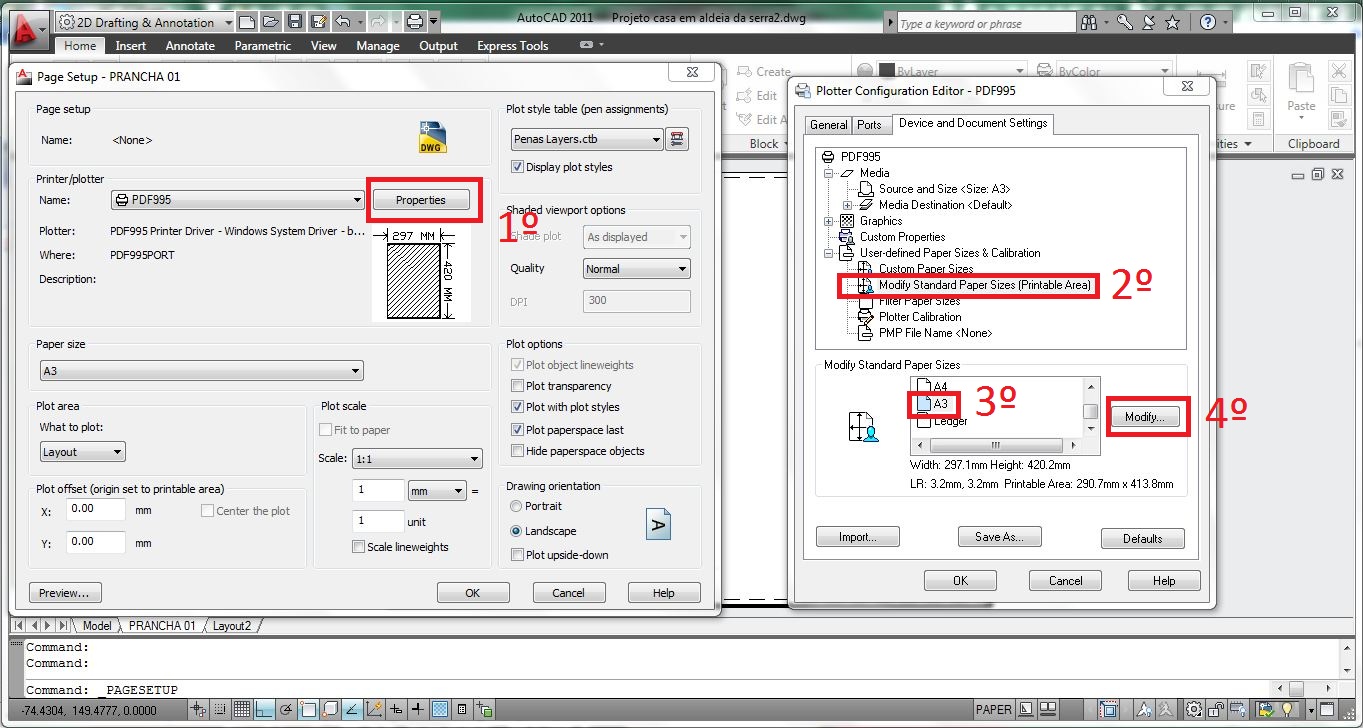The width and height of the screenshot is (1363, 728).
Task: Open the Express Tools ribbon tab
Action: tap(512, 45)
